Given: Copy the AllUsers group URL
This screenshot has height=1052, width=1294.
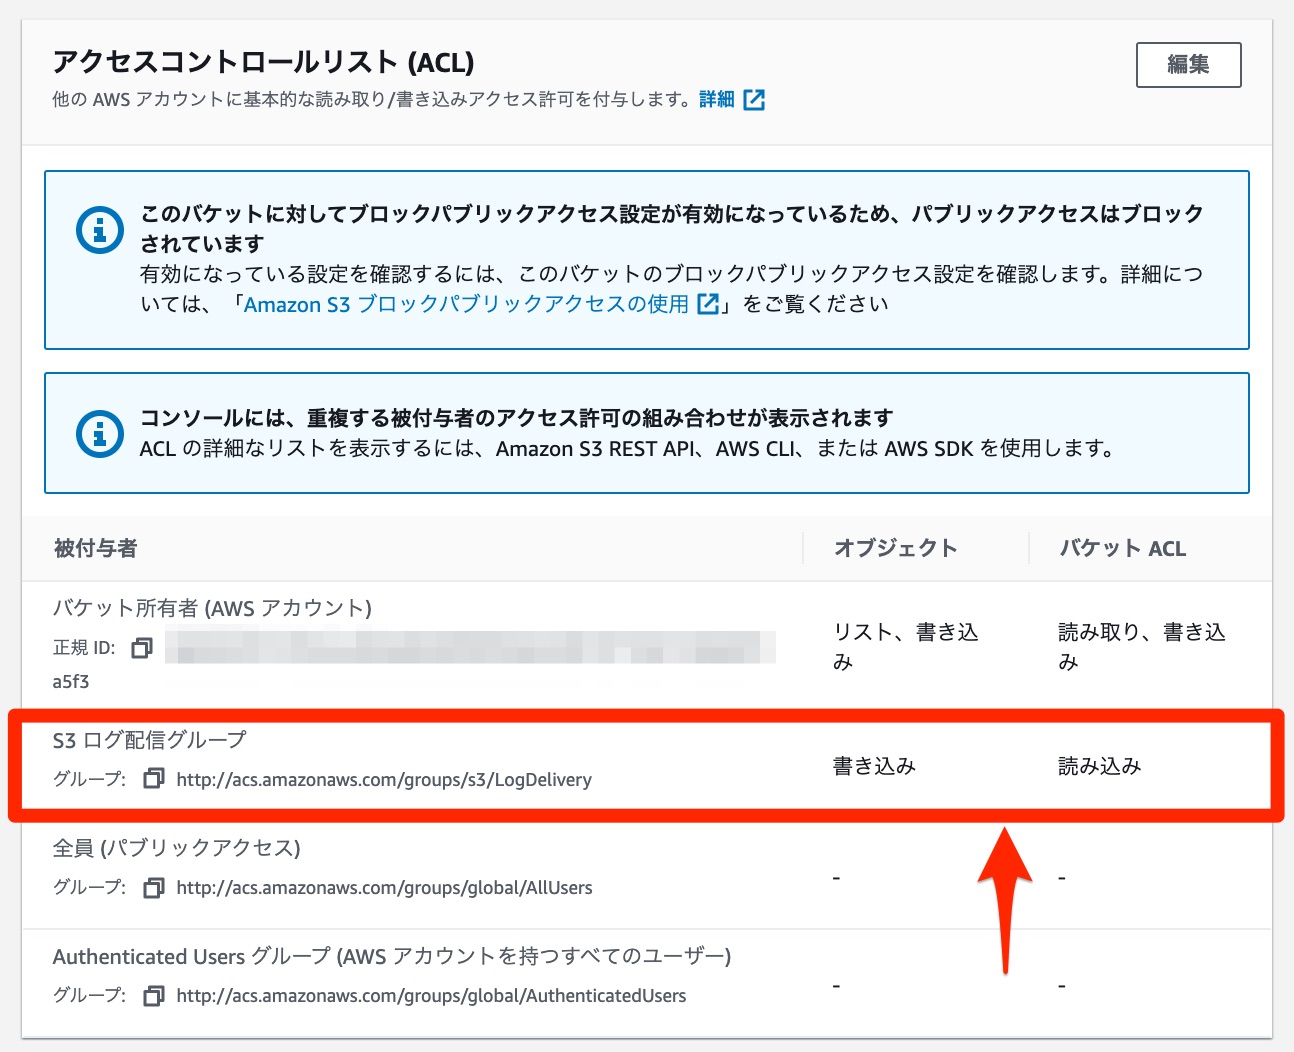Looking at the screenshot, I should [153, 887].
